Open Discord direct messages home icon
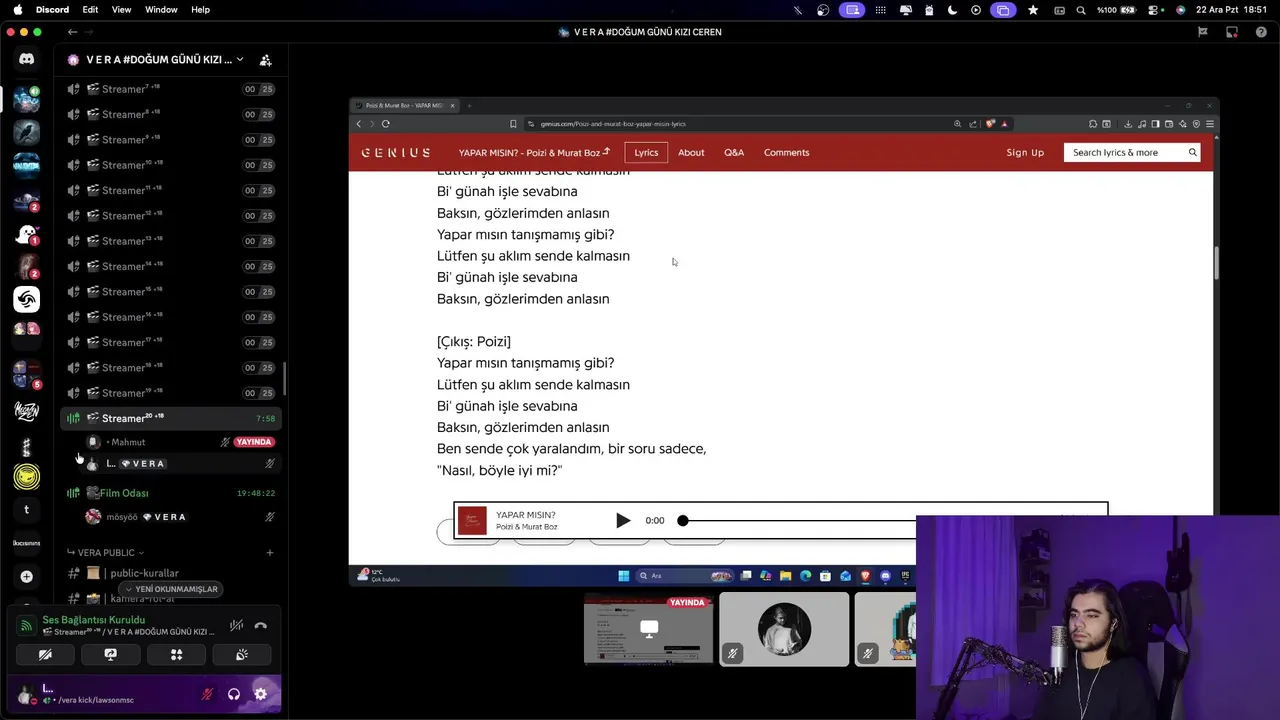The width and height of the screenshot is (1280, 720). (27, 59)
